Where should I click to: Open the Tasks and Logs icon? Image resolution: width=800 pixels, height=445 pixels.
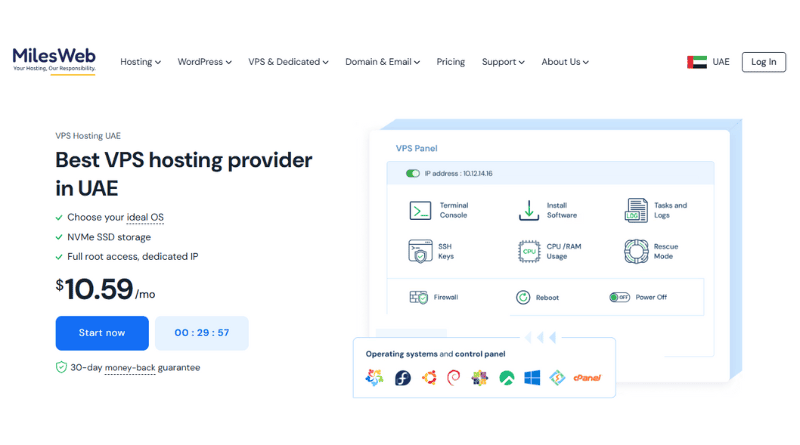(636, 210)
